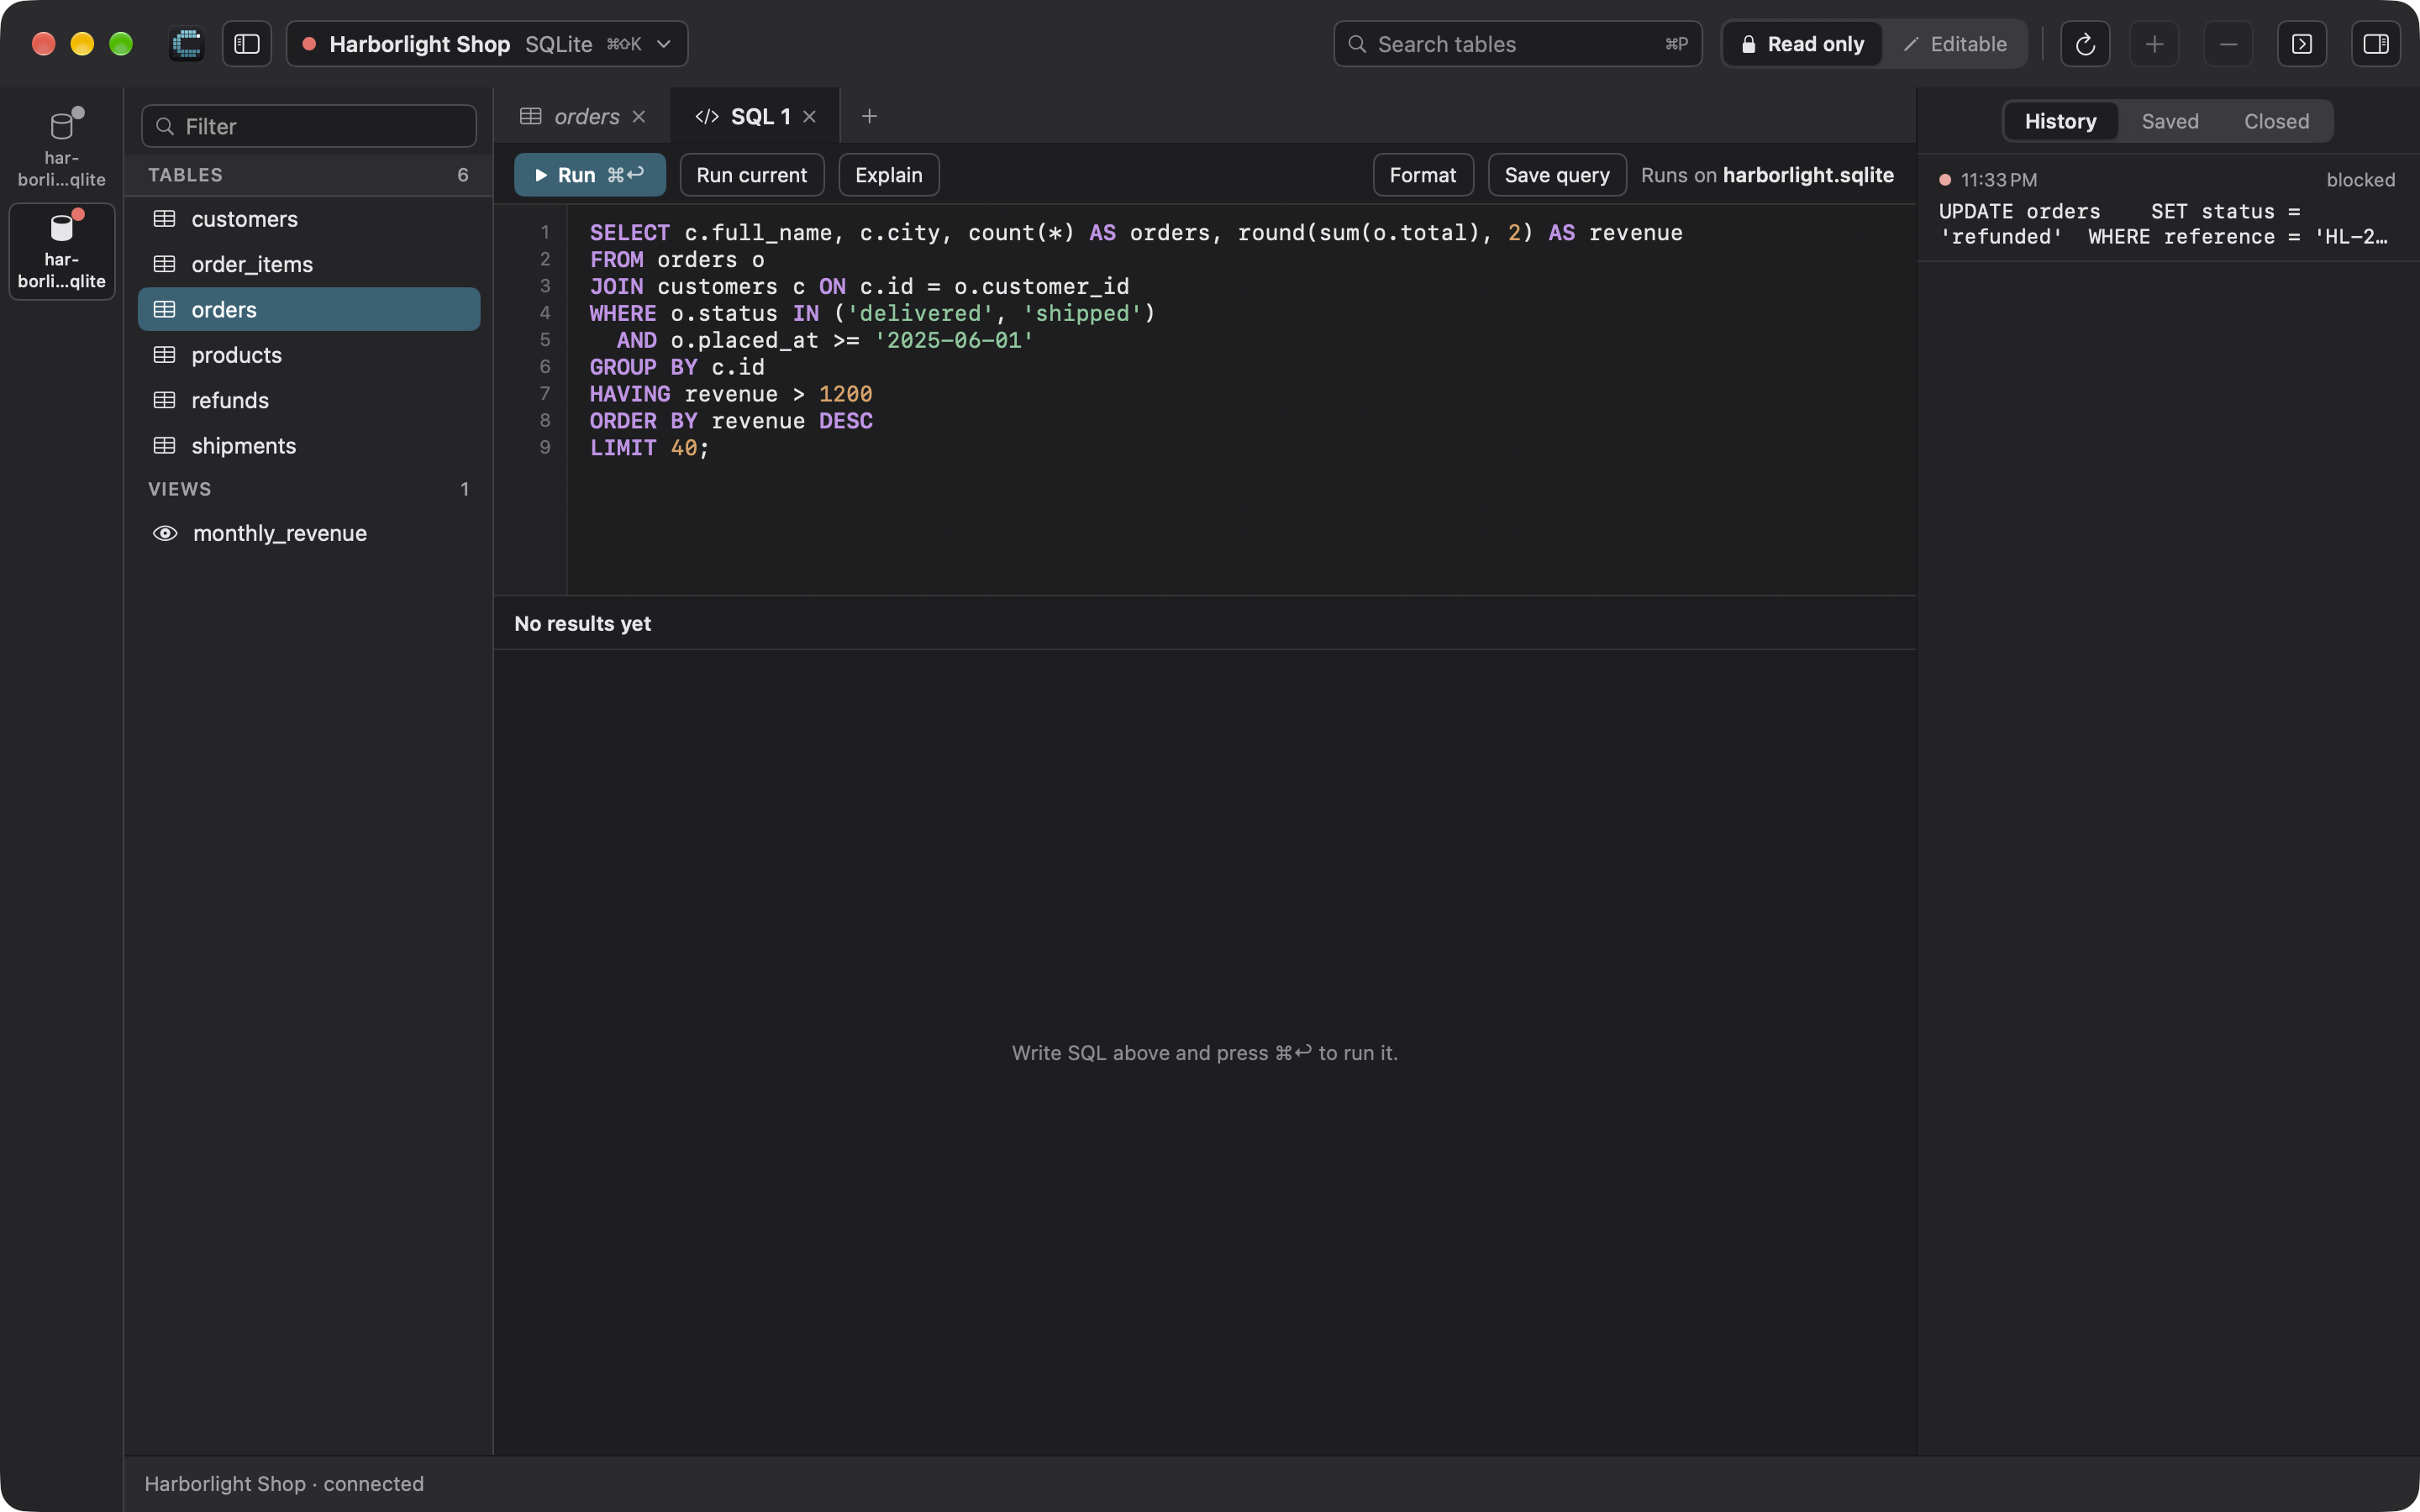The image size is (2420, 1512).
Task: Click the No results yet heading
Action: tap(582, 623)
